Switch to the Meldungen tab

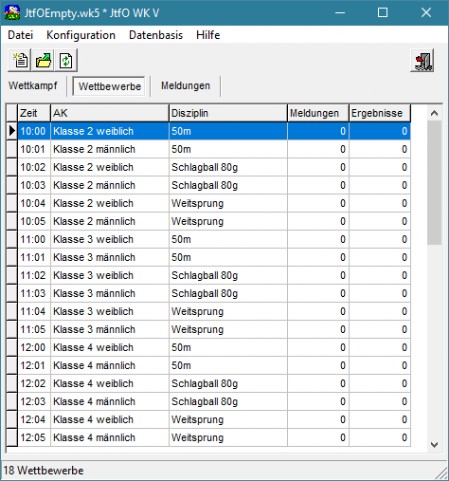186,86
